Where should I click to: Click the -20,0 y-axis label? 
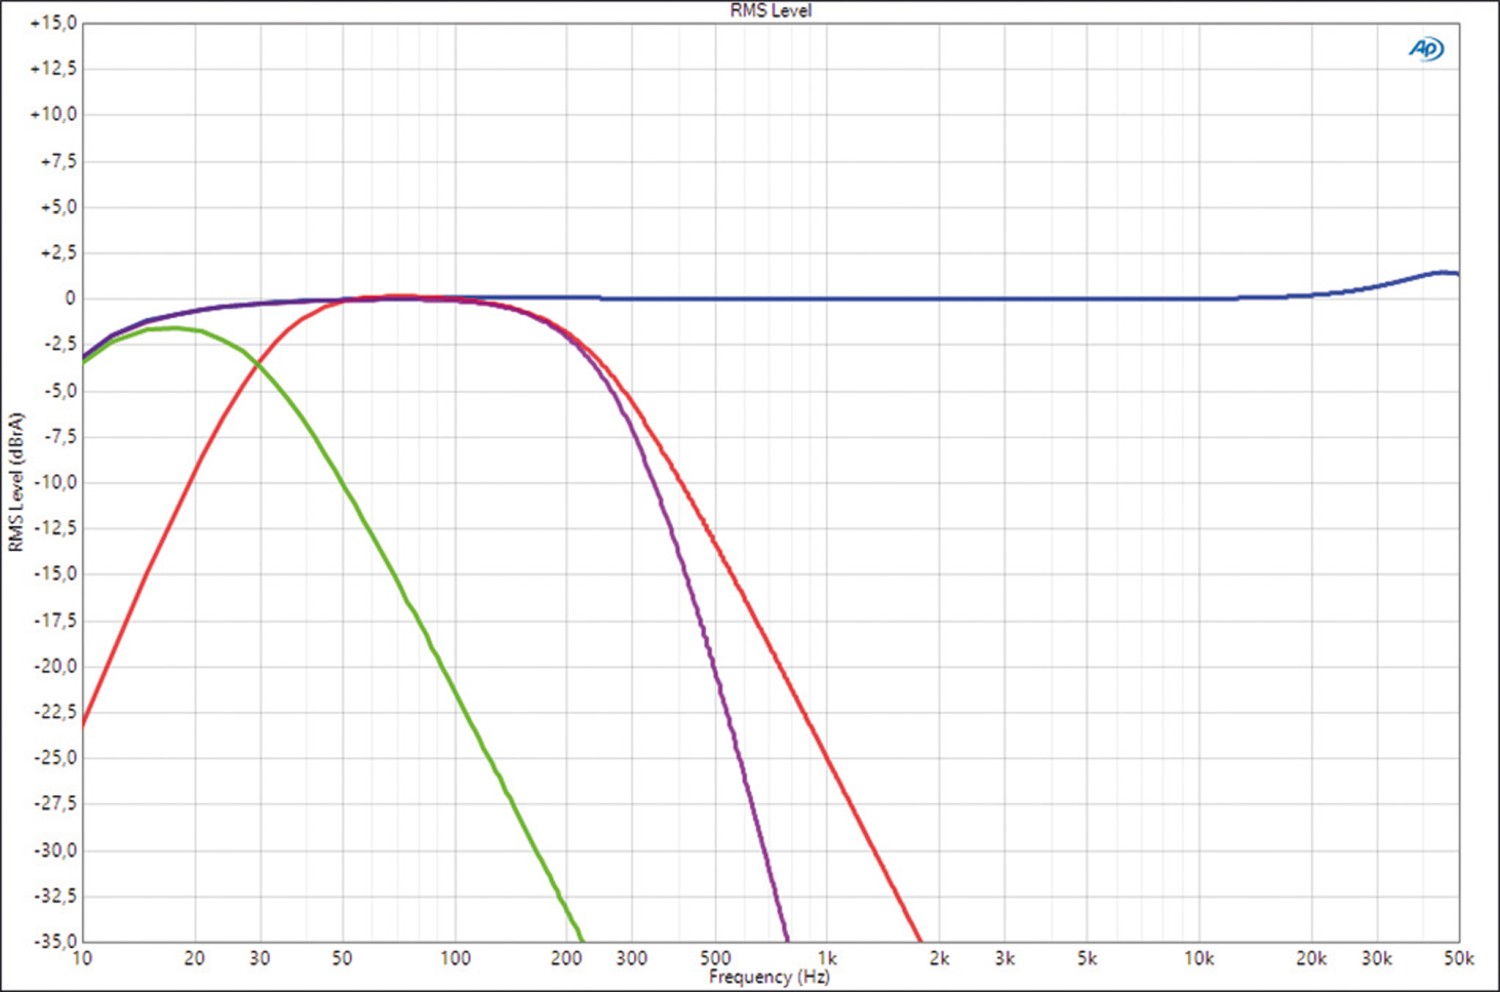click(x=55, y=666)
